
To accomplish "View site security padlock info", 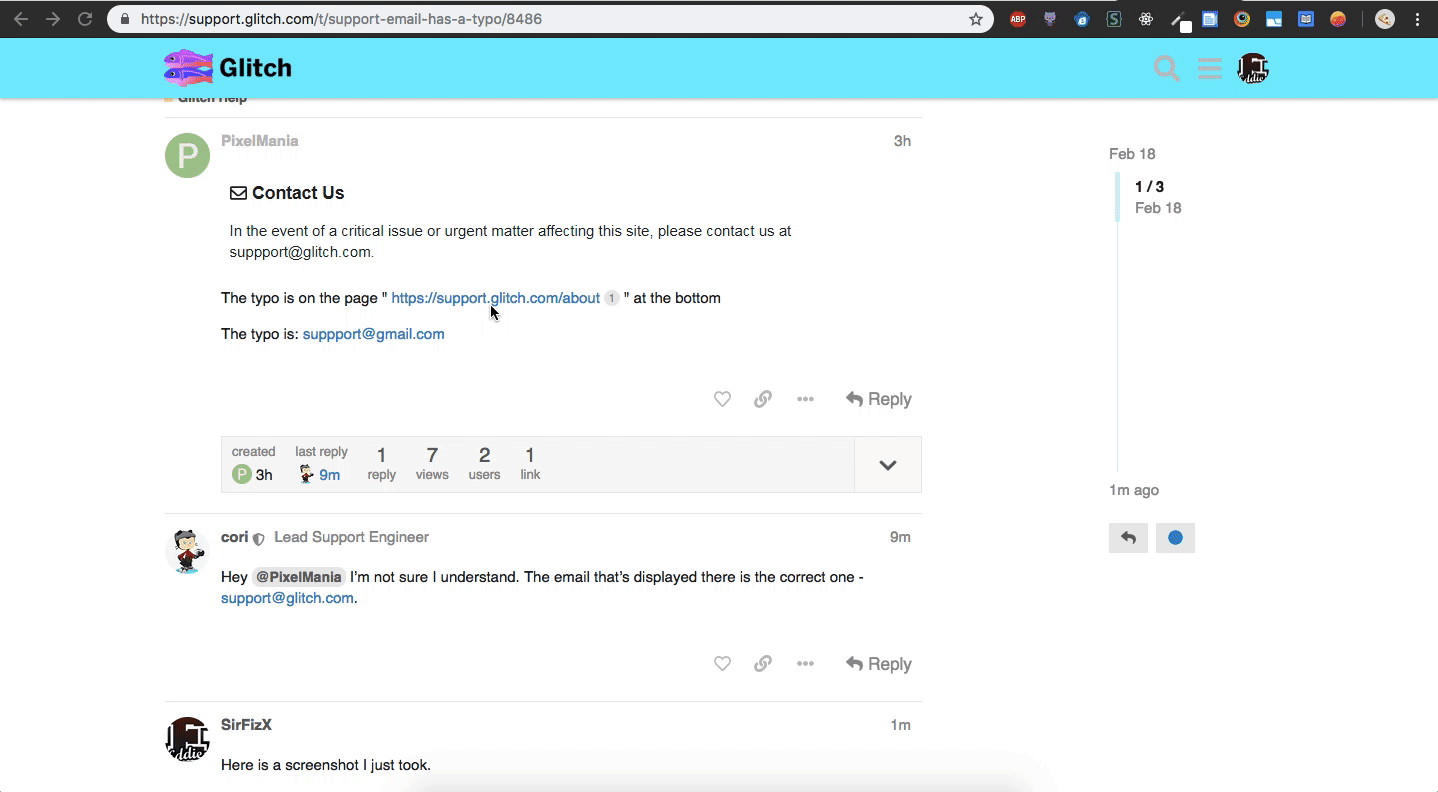I will [125, 19].
